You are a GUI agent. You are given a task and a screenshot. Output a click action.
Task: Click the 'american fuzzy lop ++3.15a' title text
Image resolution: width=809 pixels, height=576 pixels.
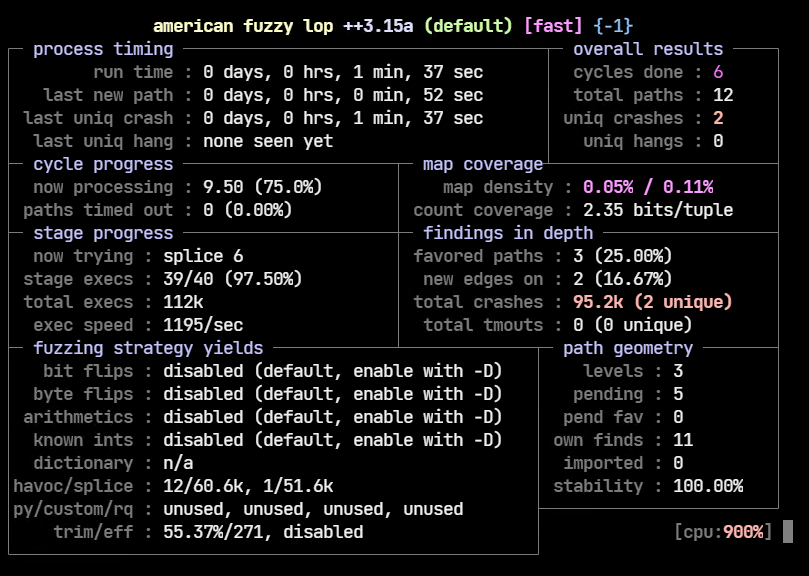283,26
